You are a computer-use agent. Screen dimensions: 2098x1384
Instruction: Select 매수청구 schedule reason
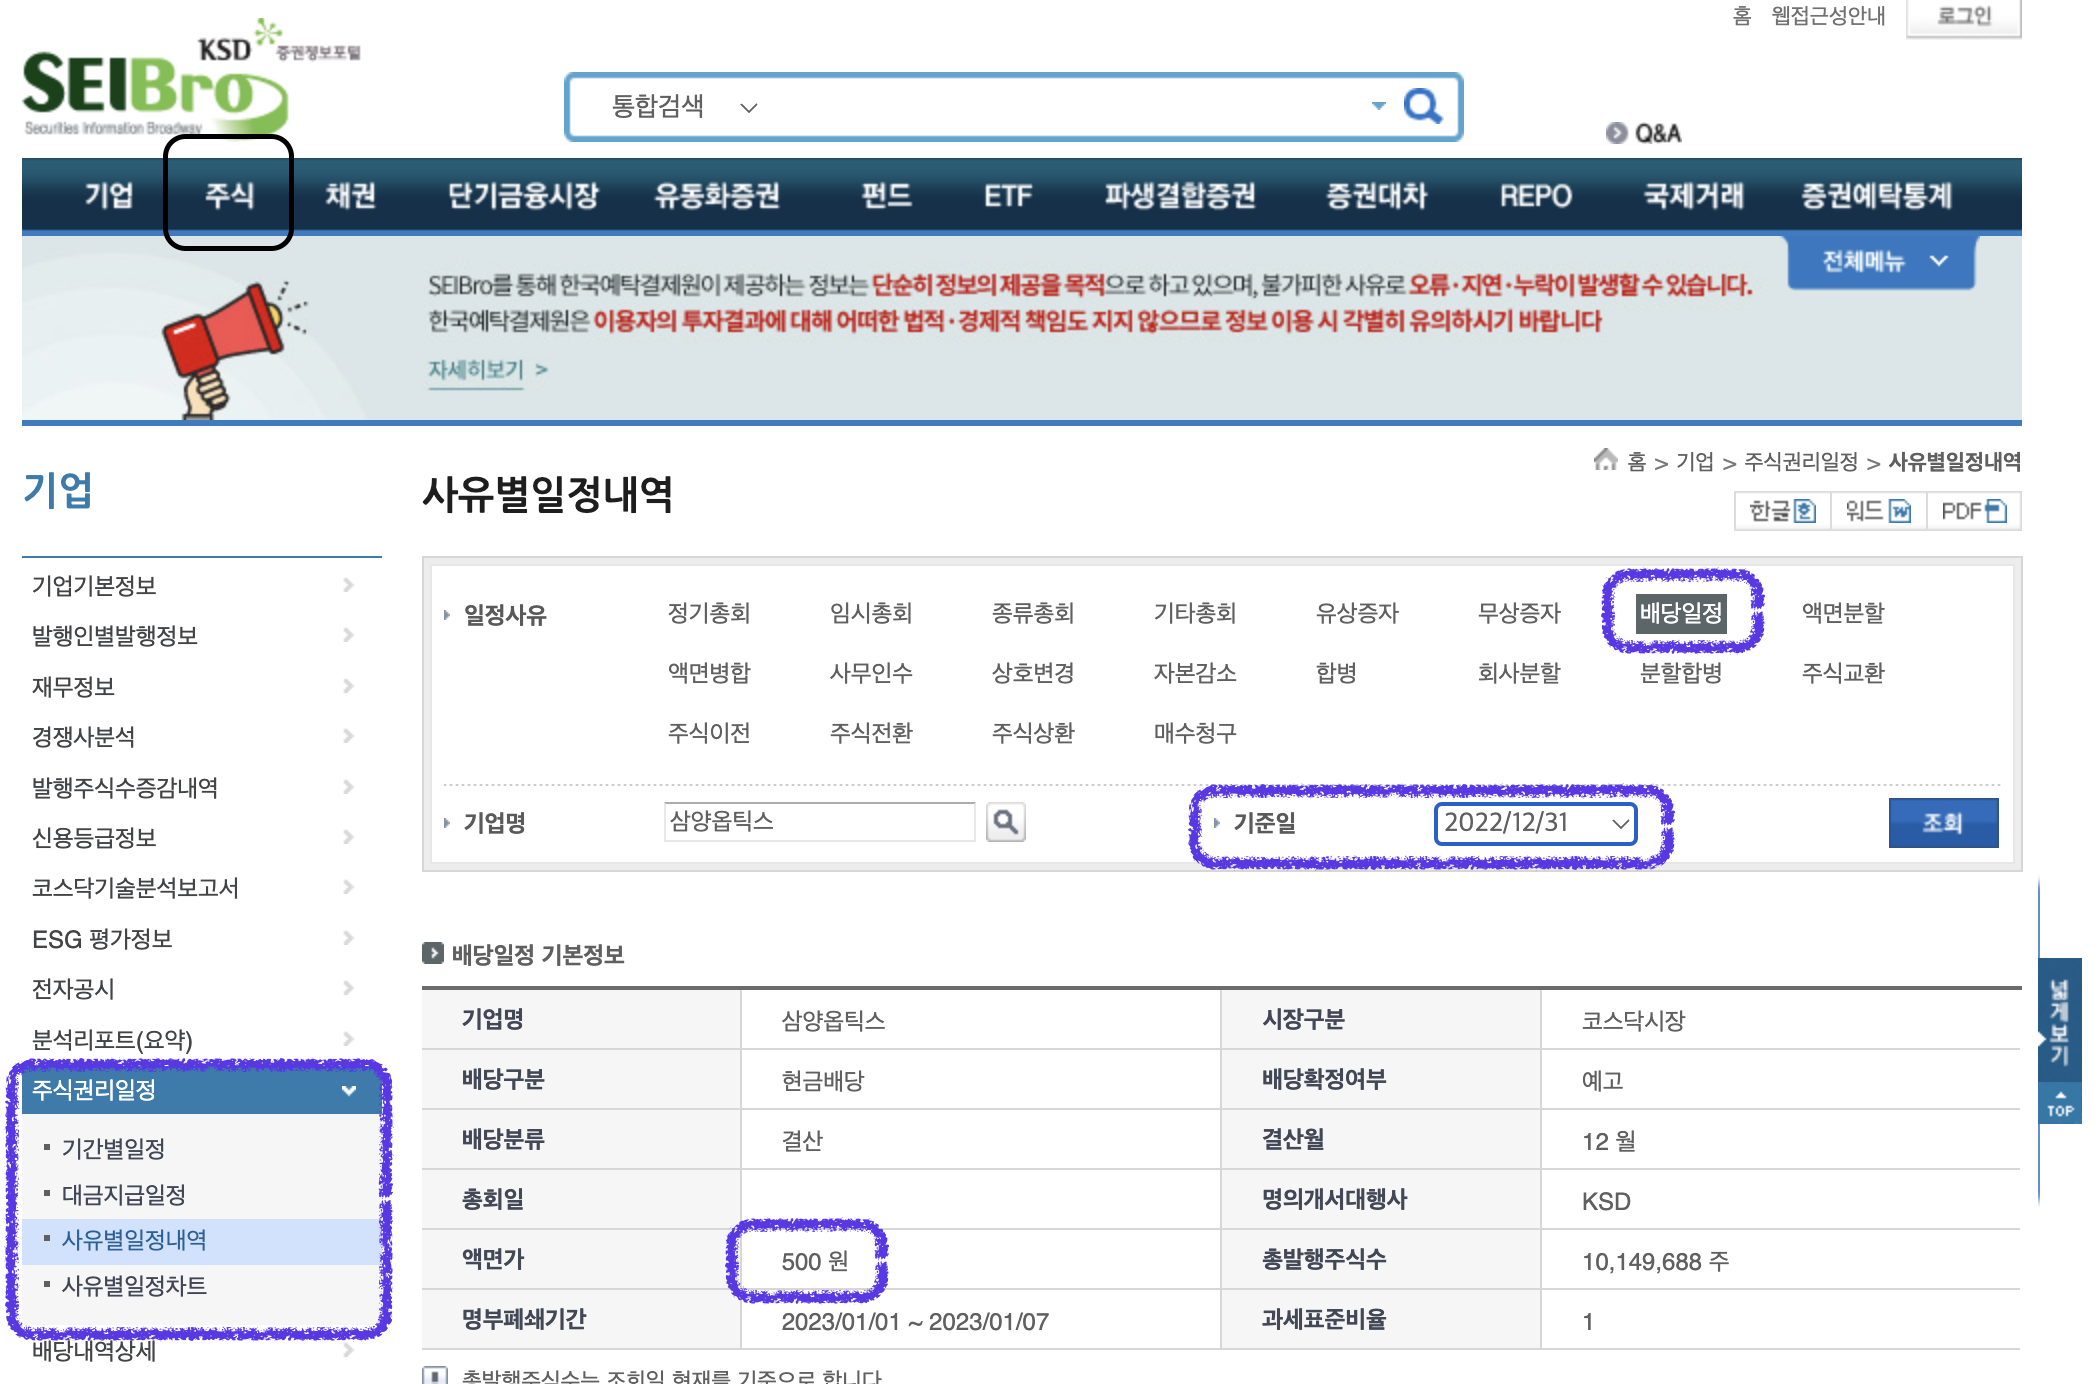pyautogui.click(x=1195, y=732)
